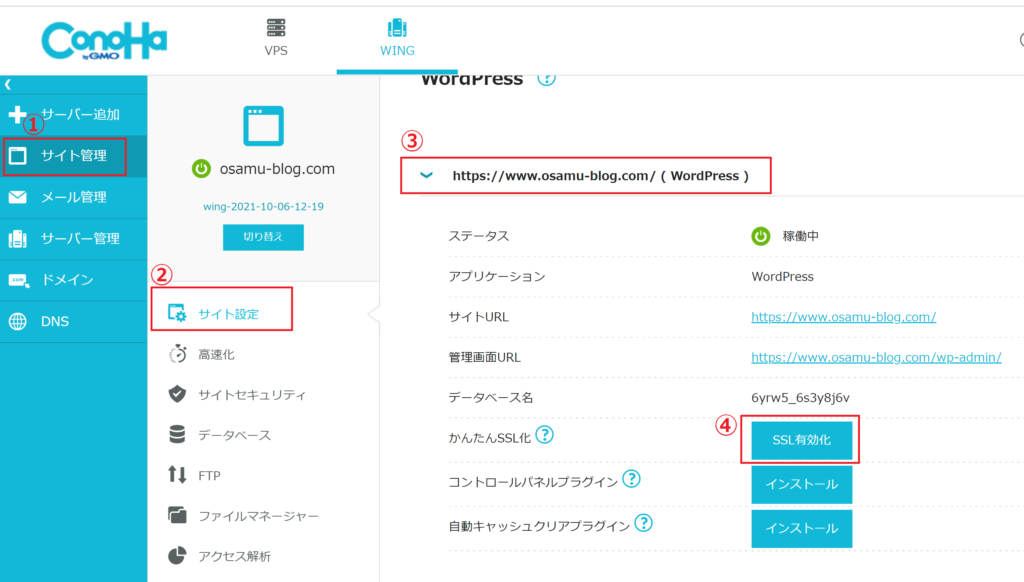Click the ステータス label
1024x582 pixels.
pos(478,236)
